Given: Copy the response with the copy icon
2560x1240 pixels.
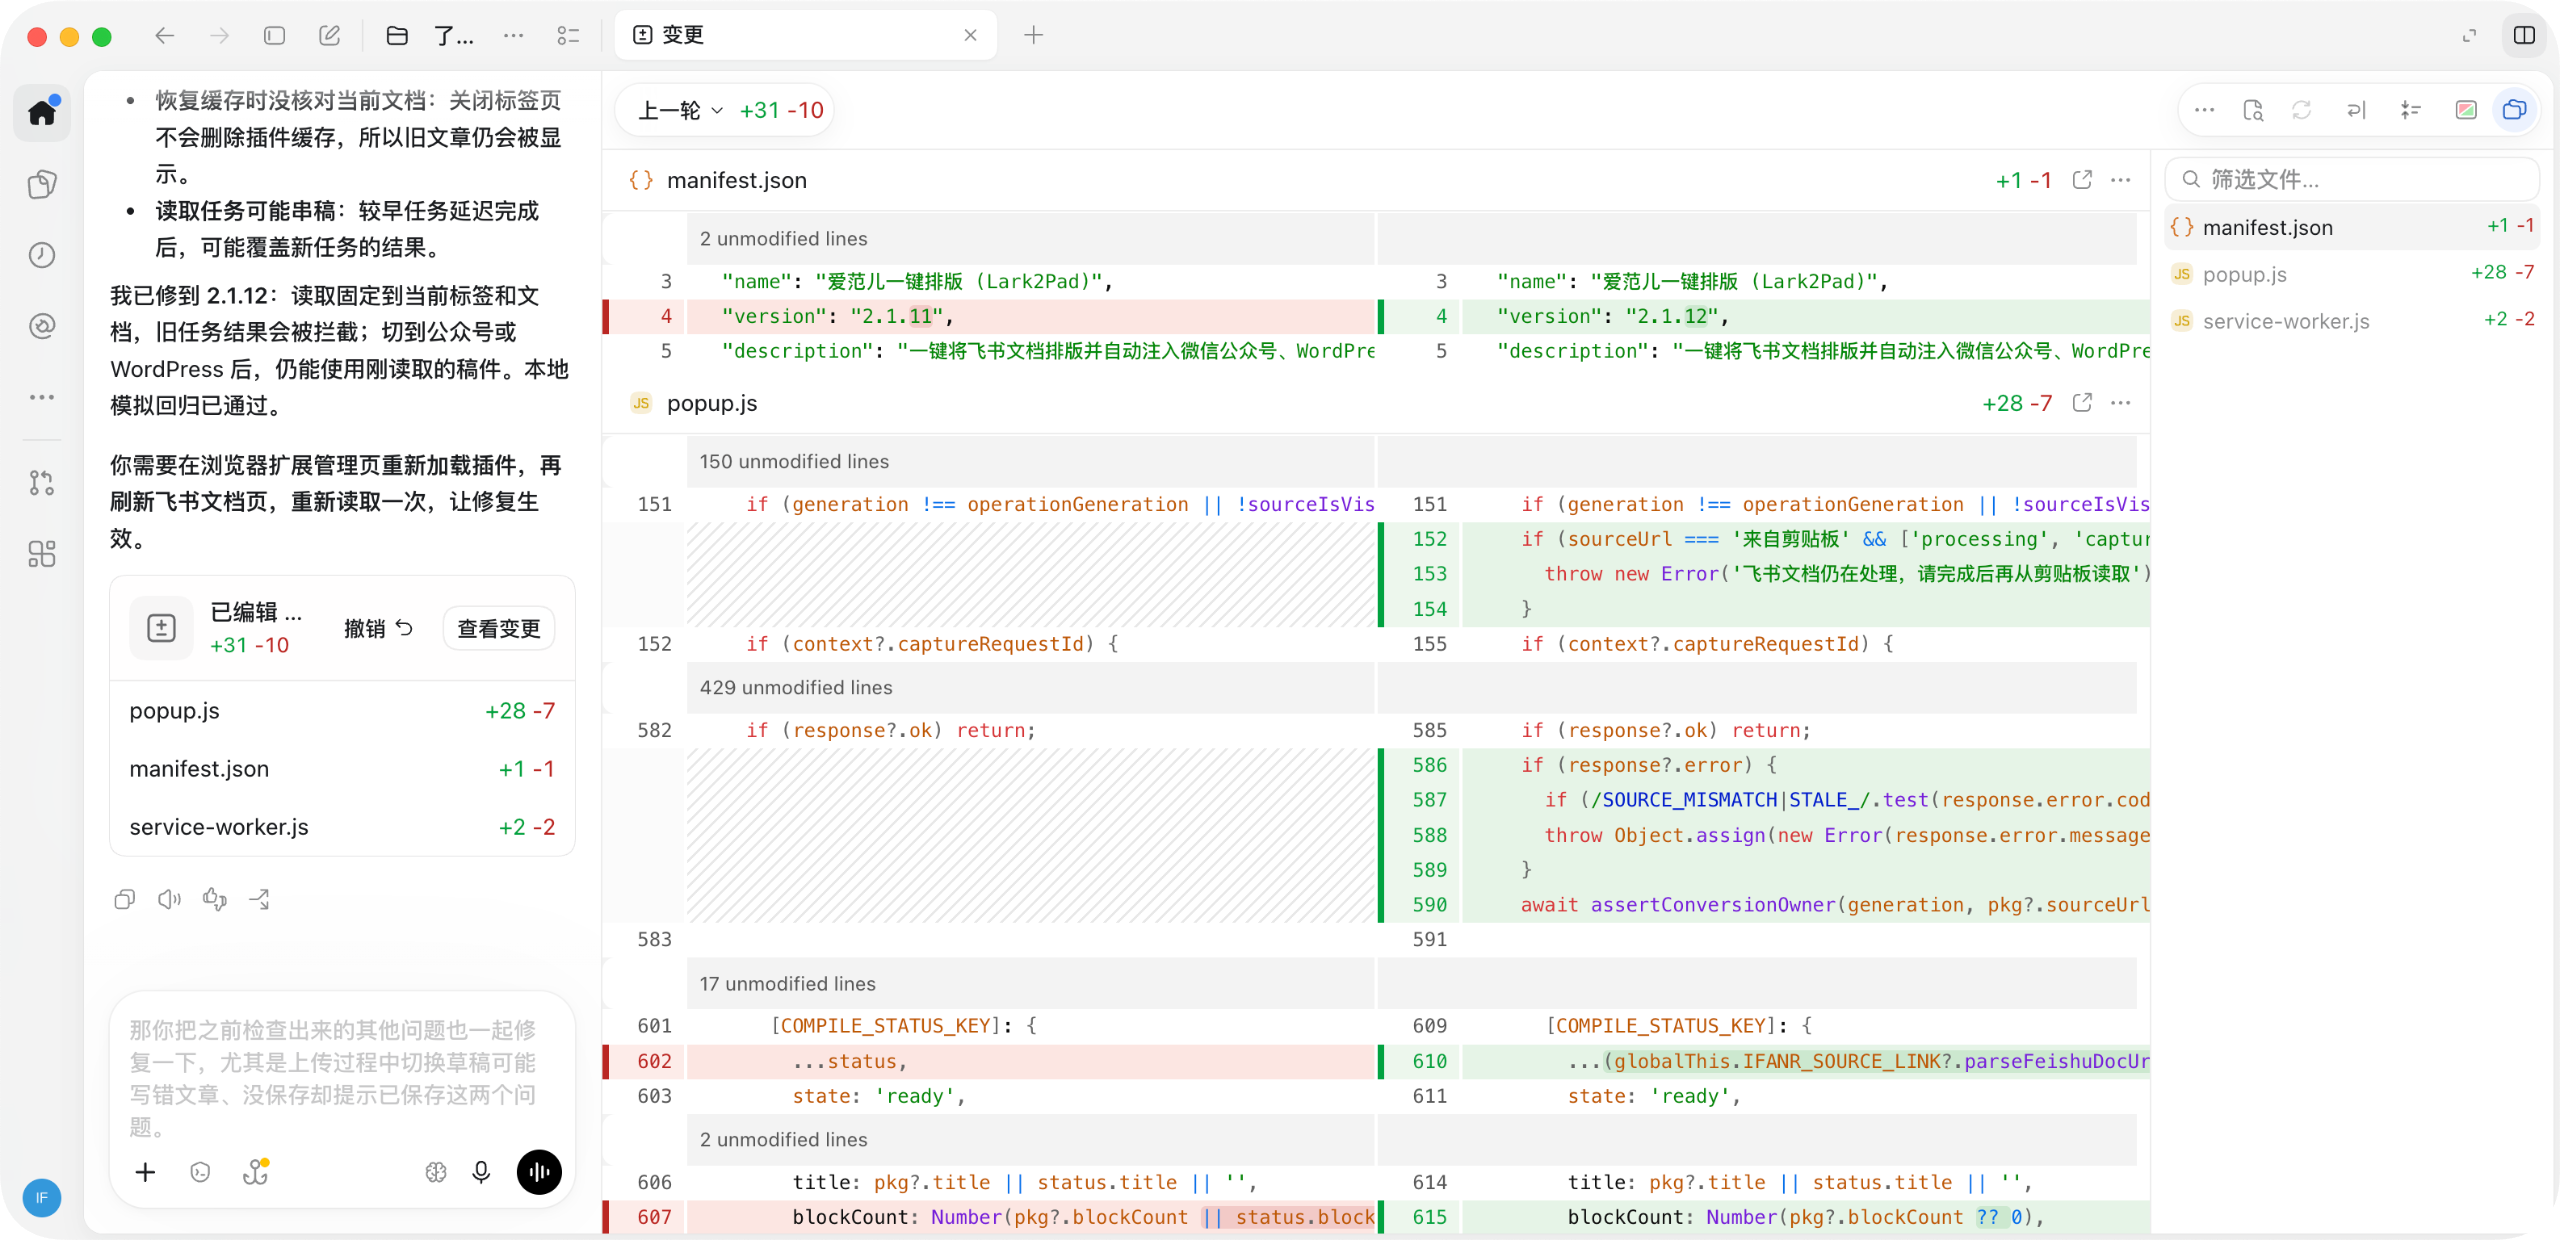Looking at the screenshot, I should pyautogui.click(x=125, y=900).
